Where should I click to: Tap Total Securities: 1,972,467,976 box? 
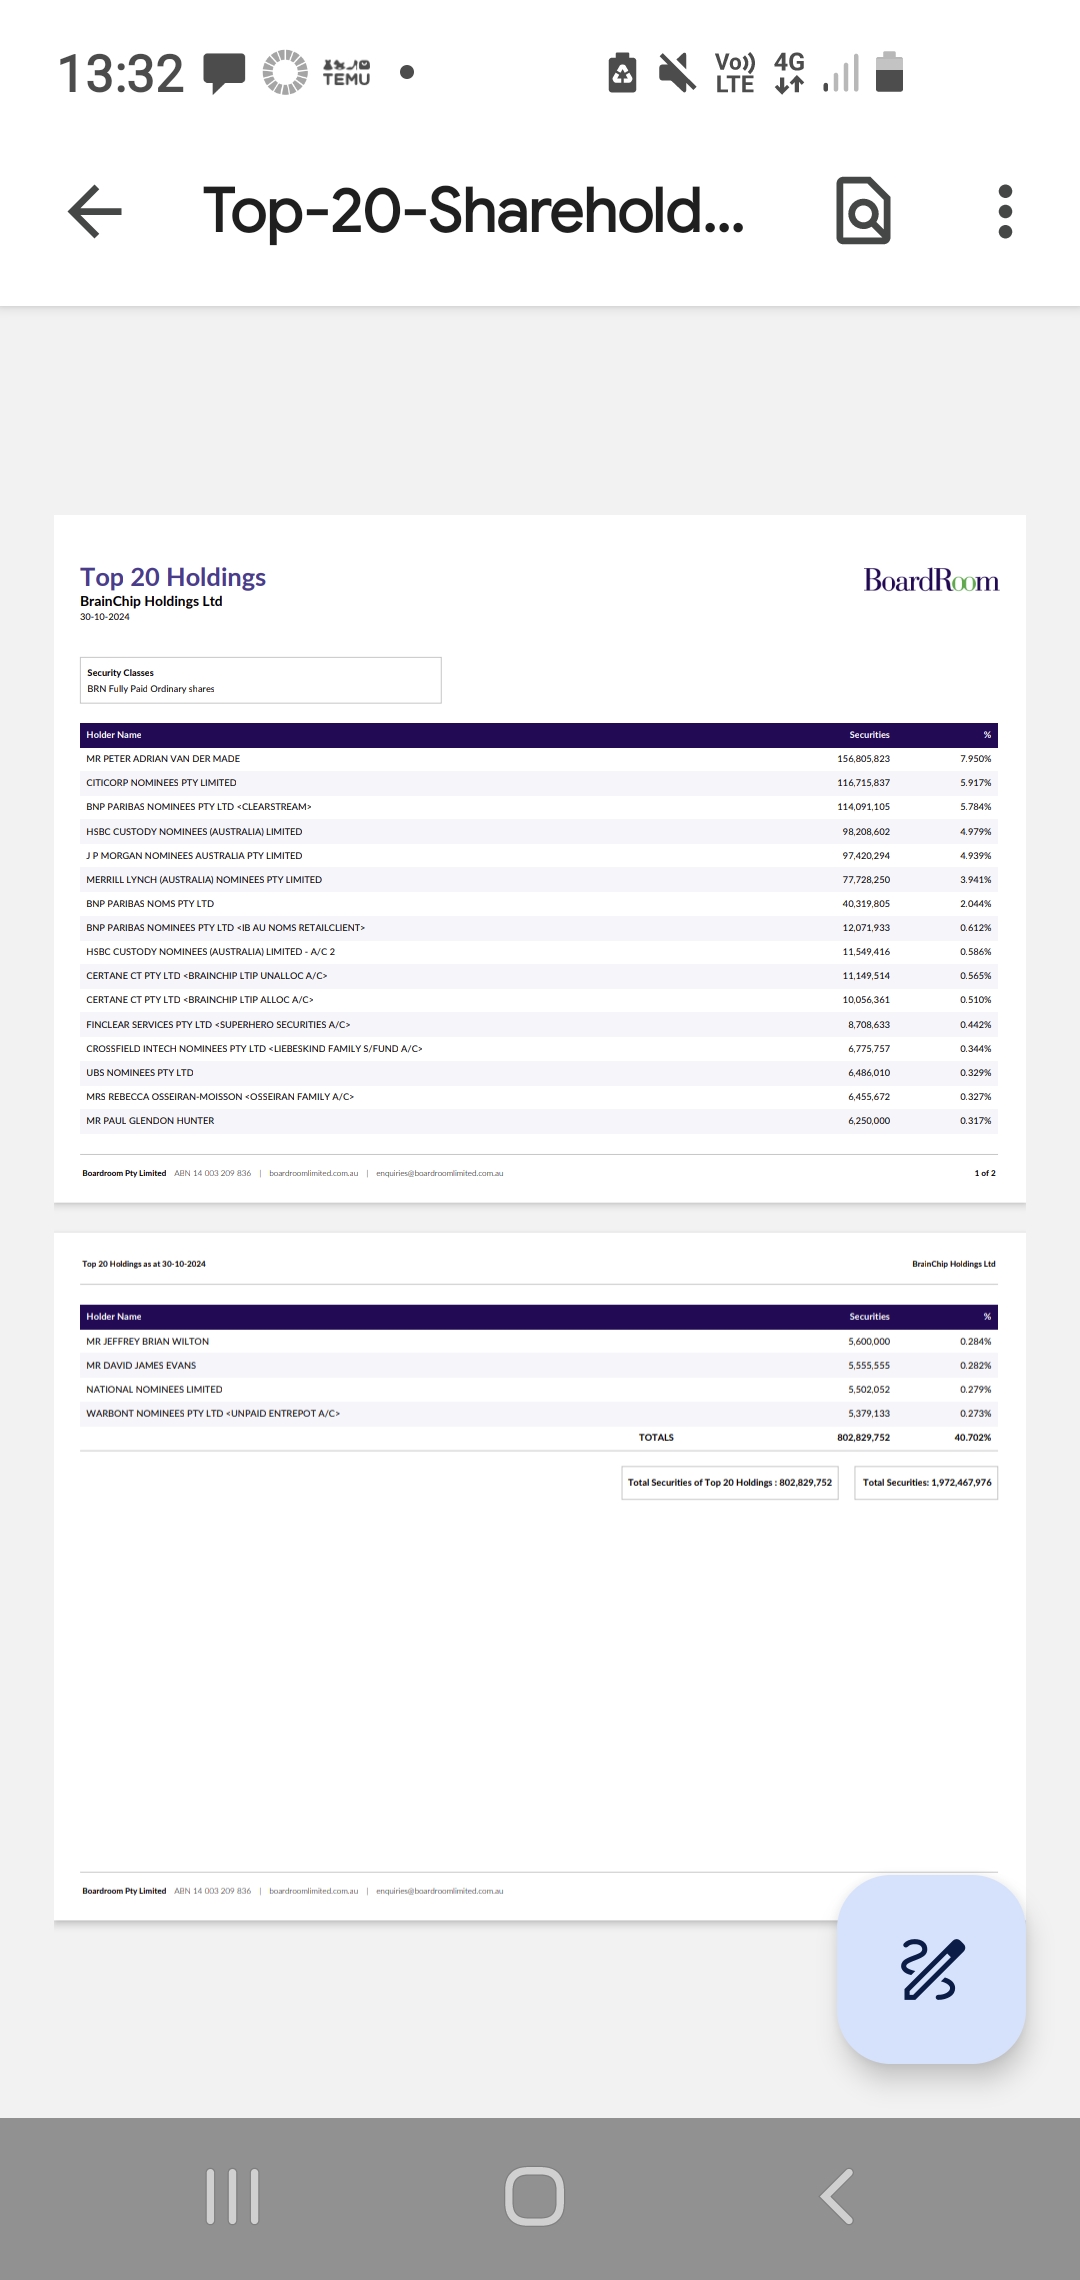tap(927, 1483)
